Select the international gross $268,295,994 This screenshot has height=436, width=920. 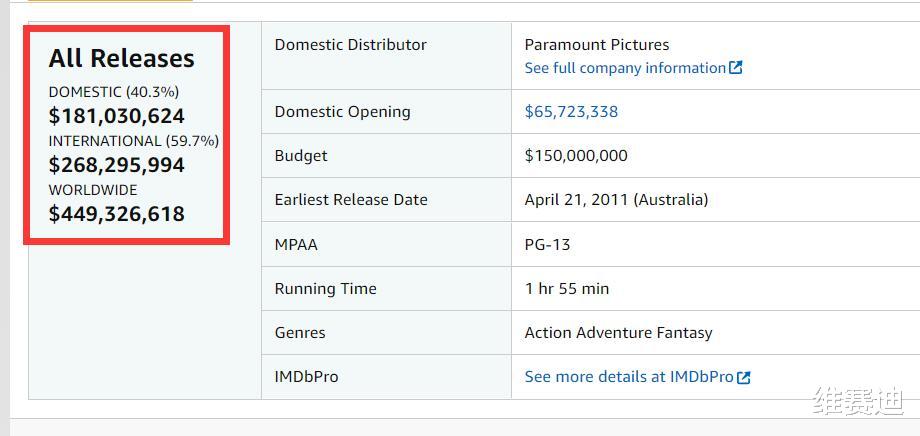click(116, 165)
